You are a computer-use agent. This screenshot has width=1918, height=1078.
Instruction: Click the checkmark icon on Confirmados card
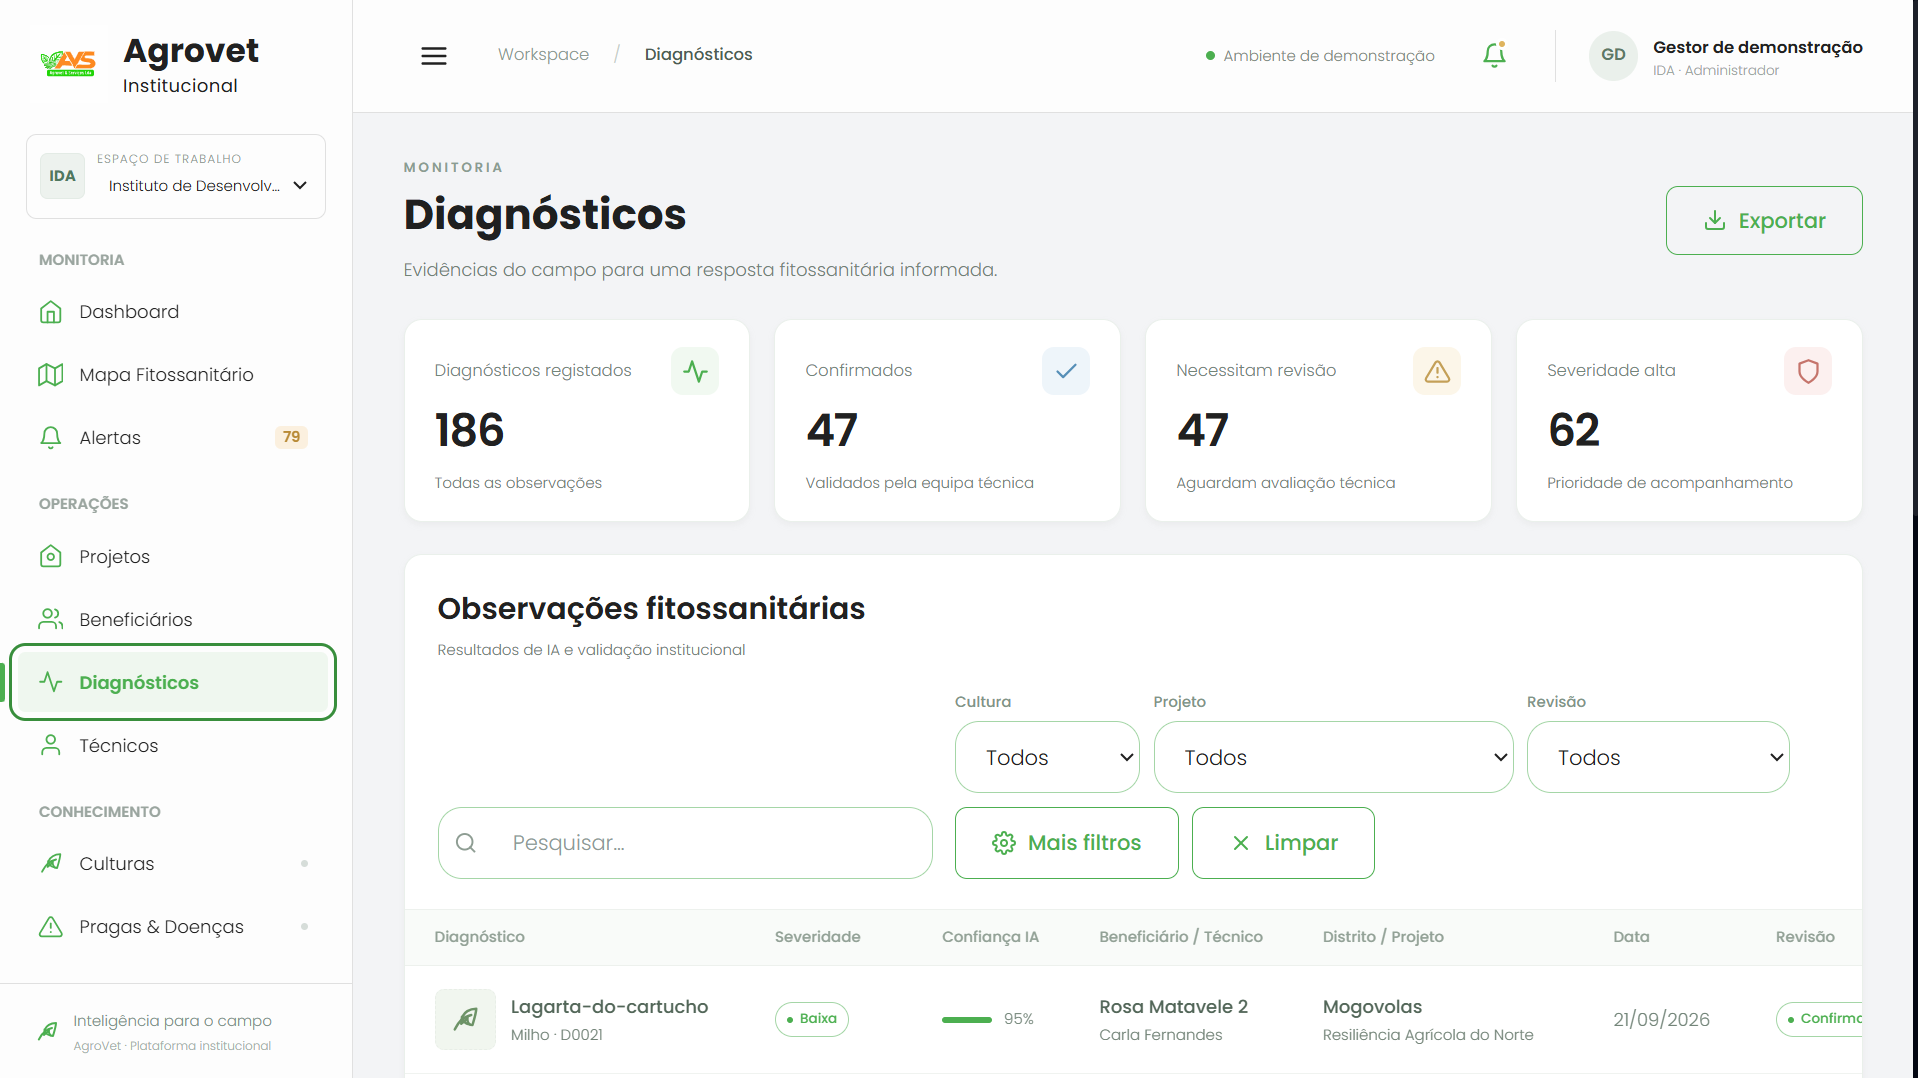pyautogui.click(x=1066, y=371)
